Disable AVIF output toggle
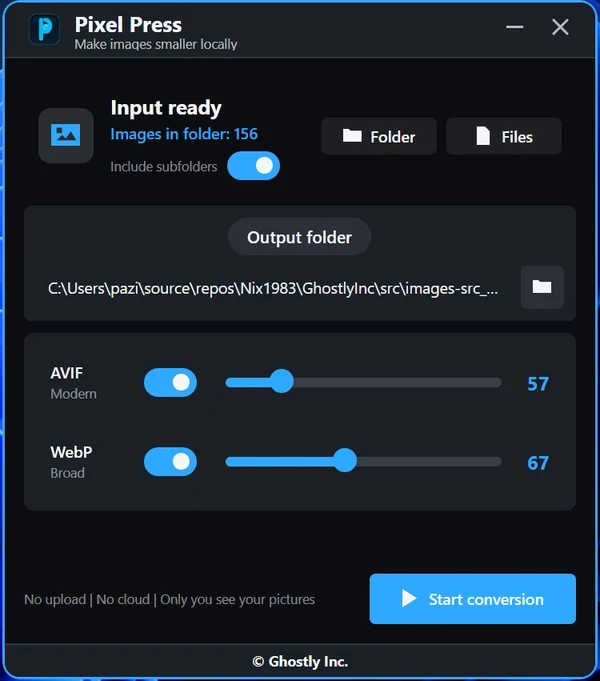The width and height of the screenshot is (600, 681). (170, 383)
